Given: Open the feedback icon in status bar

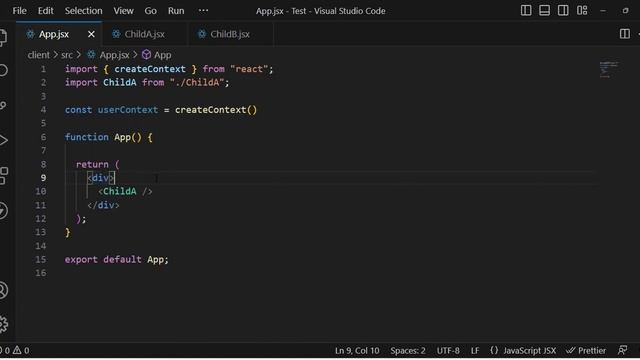Looking at the screenshot, I should click(622, 350).
